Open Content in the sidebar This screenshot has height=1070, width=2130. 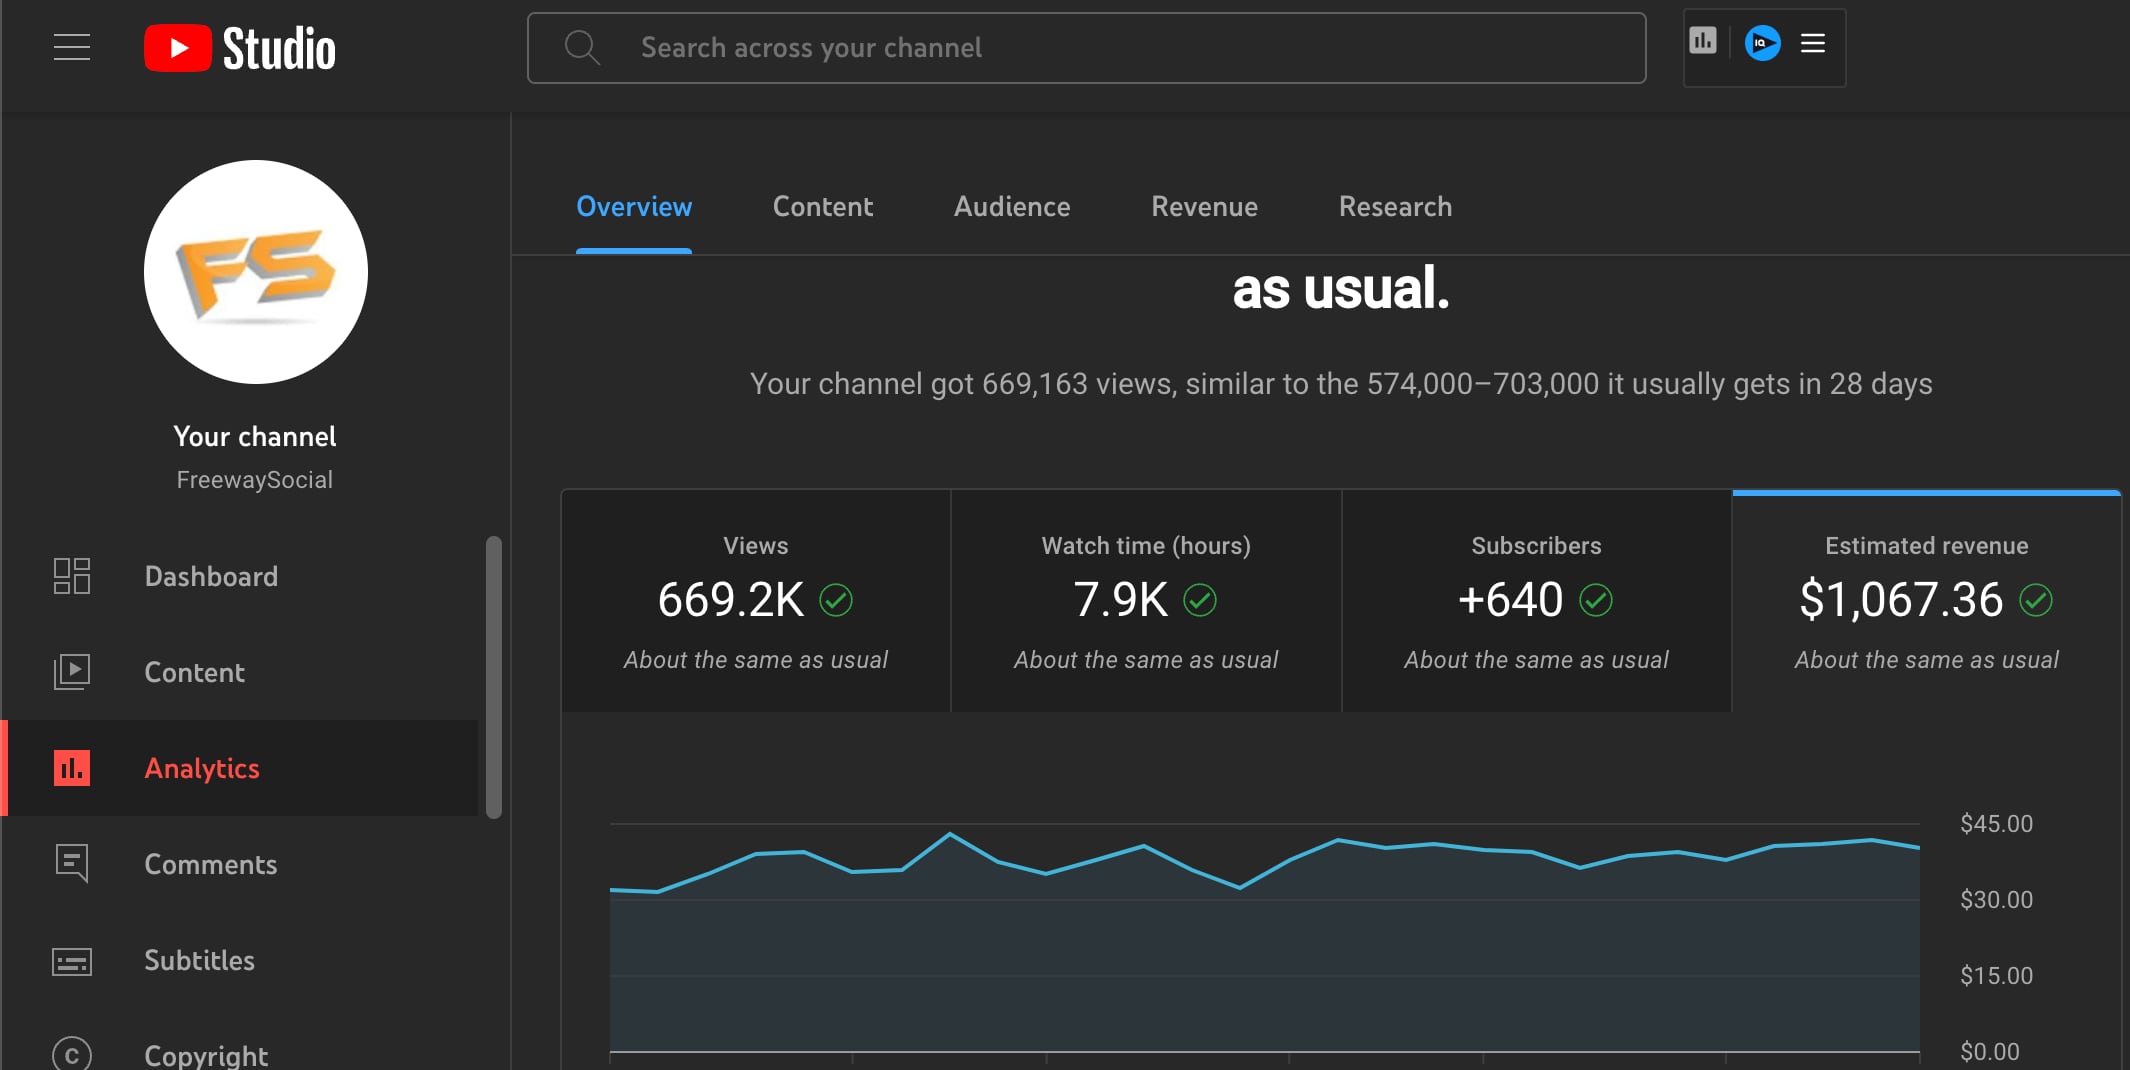(240, 672)
